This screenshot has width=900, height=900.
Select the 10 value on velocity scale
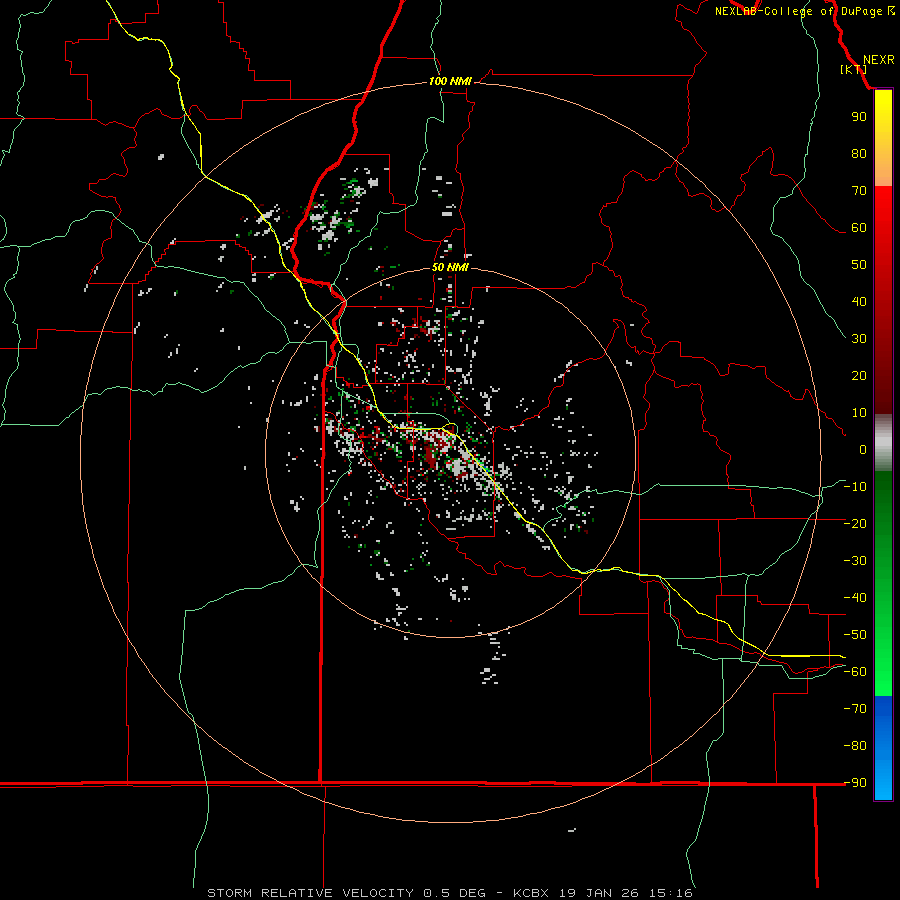(859, 413)
